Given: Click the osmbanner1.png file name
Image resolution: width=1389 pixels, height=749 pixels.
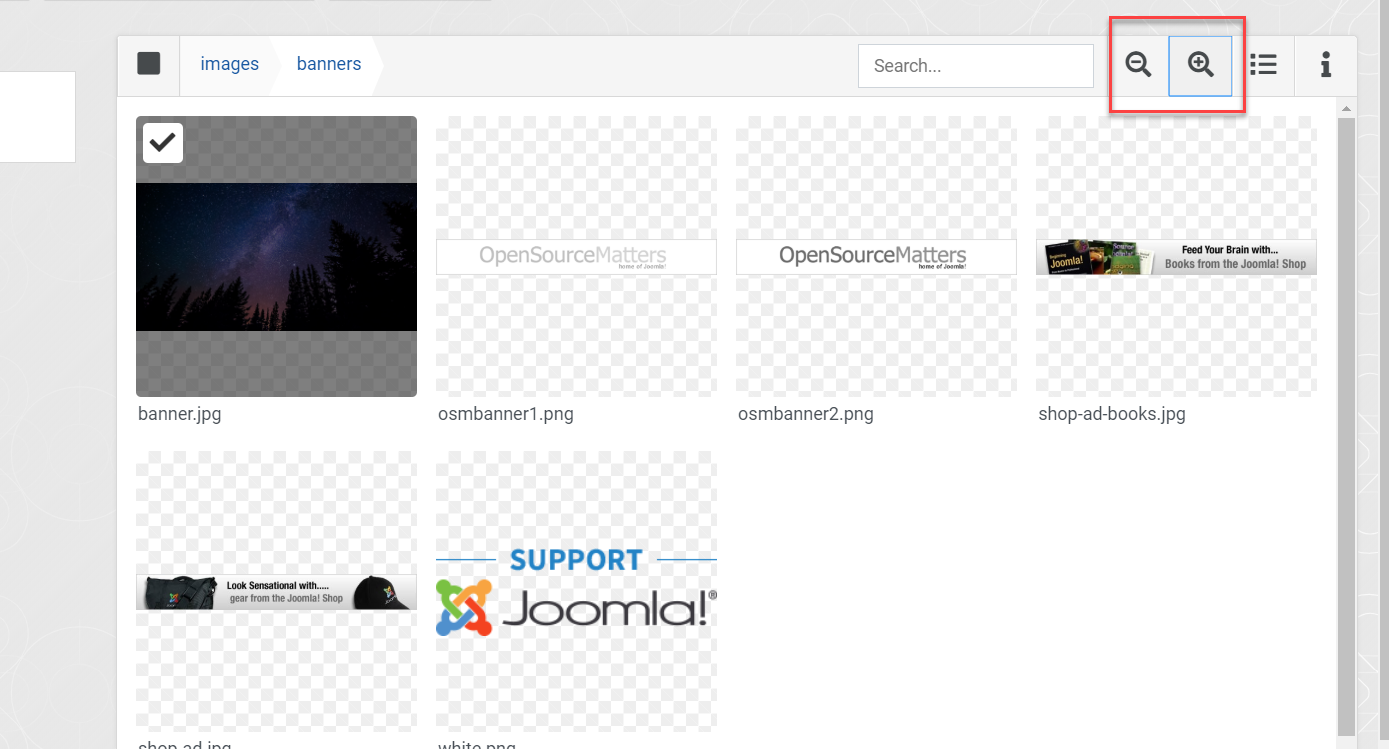Looking at the screenshot, I should pyautogui.click(x=506, y=414).
